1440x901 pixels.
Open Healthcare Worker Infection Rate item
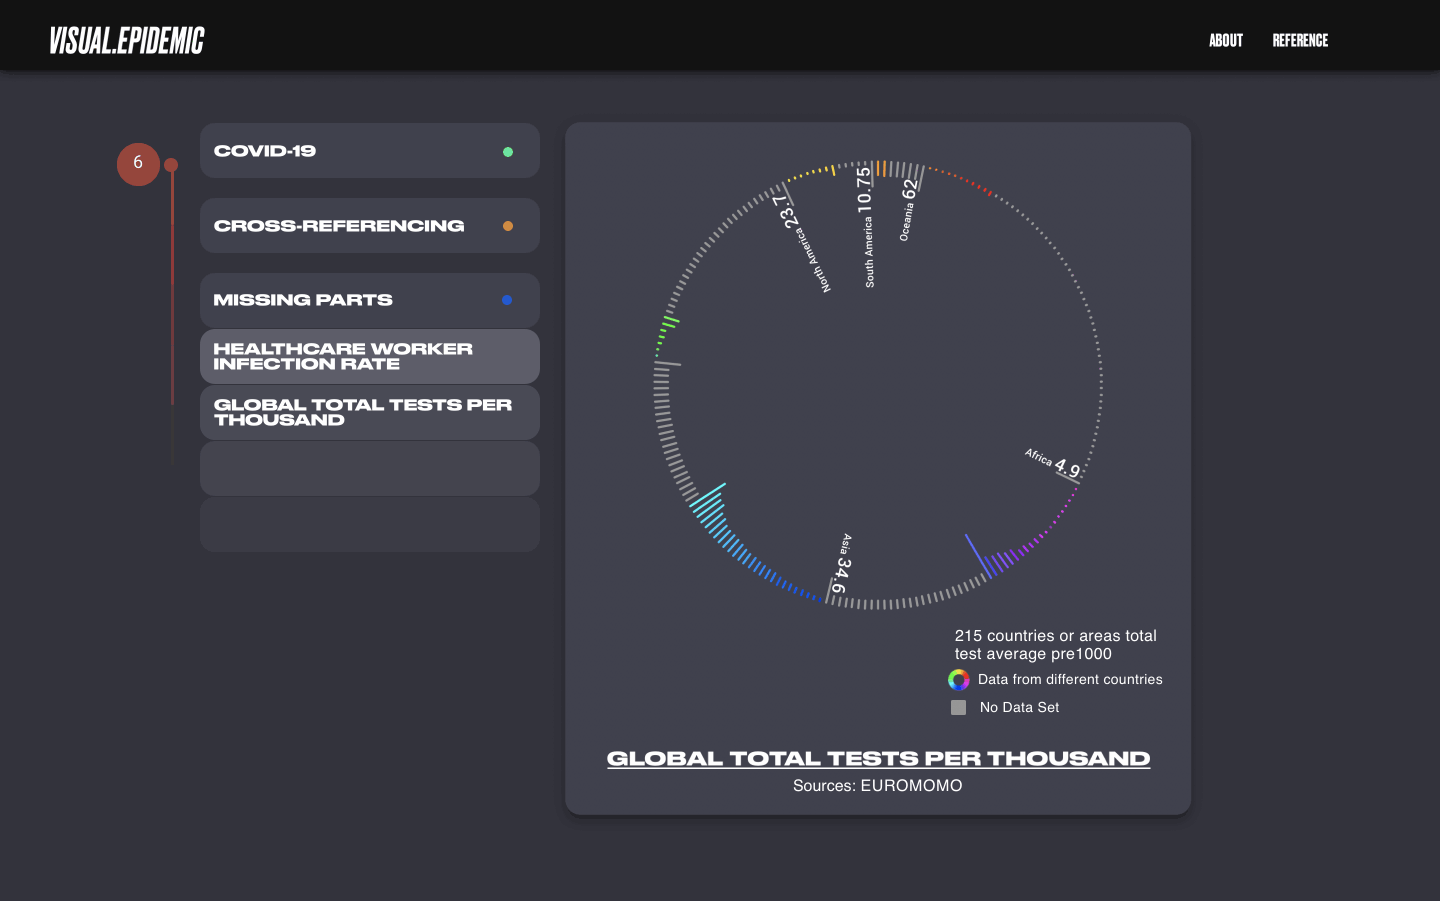[x=370, y=356]
